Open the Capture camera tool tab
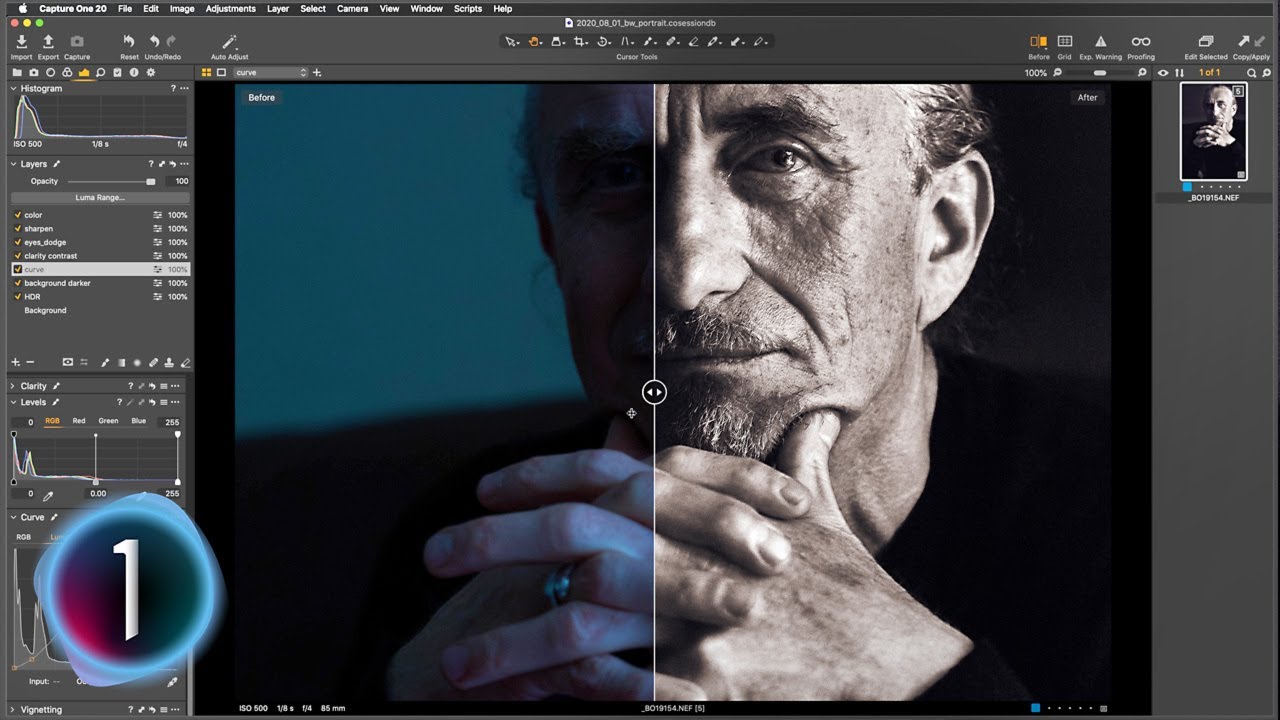Screen dimensions: 1280x720 coord(34,72)
